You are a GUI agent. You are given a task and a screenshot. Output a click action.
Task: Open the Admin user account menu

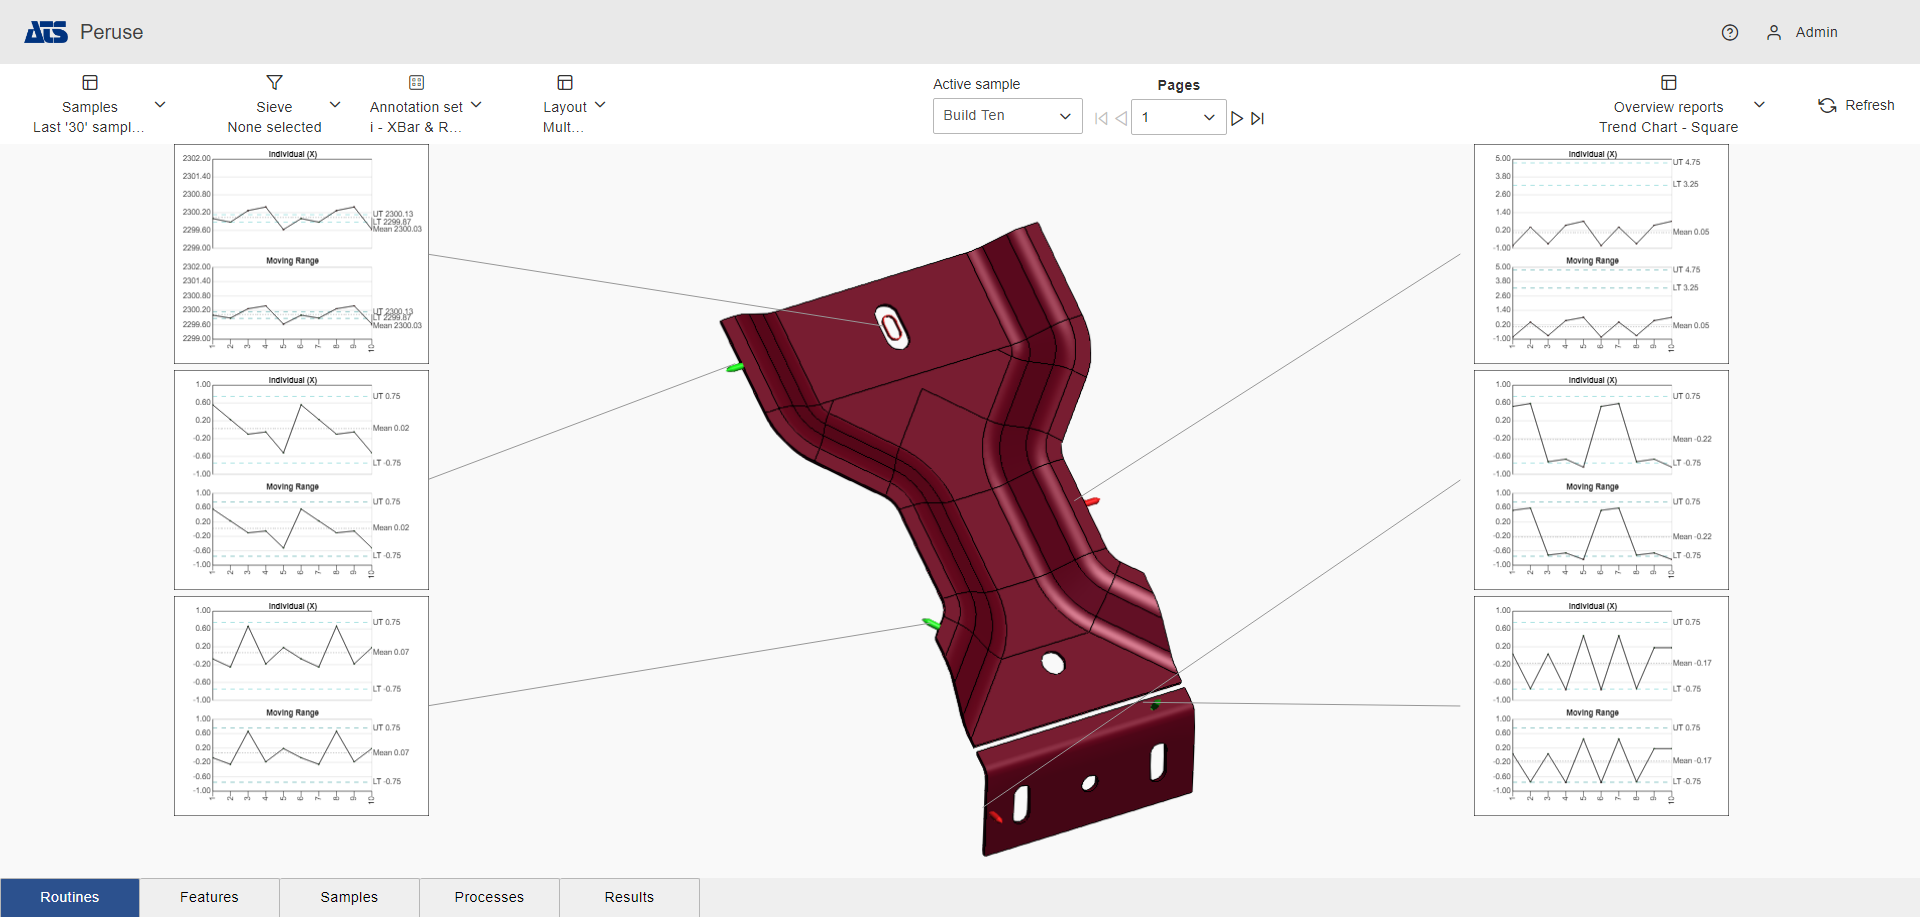click(1802, 33)
